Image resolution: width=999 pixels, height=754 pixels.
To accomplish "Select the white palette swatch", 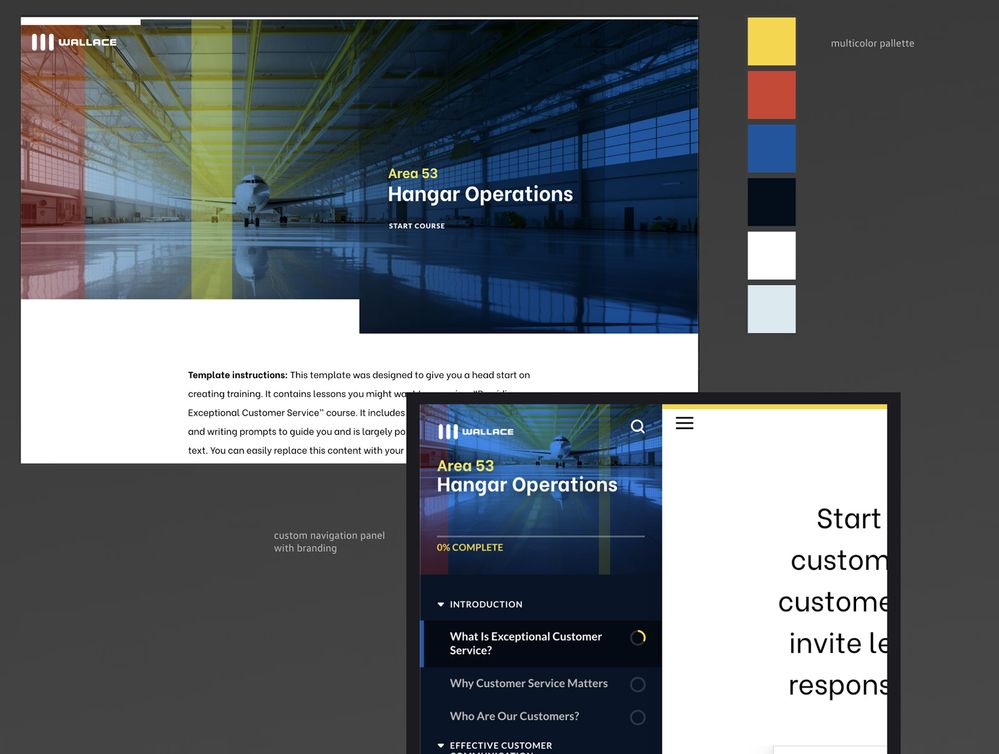I will point(772,256).
